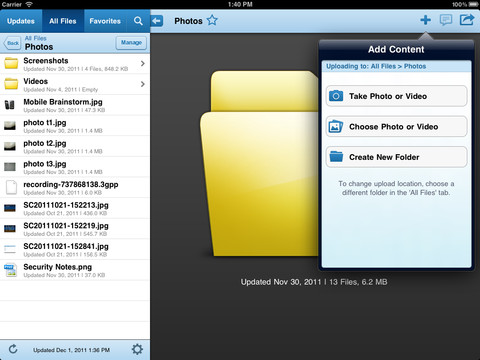Open the Mobile Brainstorm.jpg file
Screen dimensions: 480x360
point(75,105)
